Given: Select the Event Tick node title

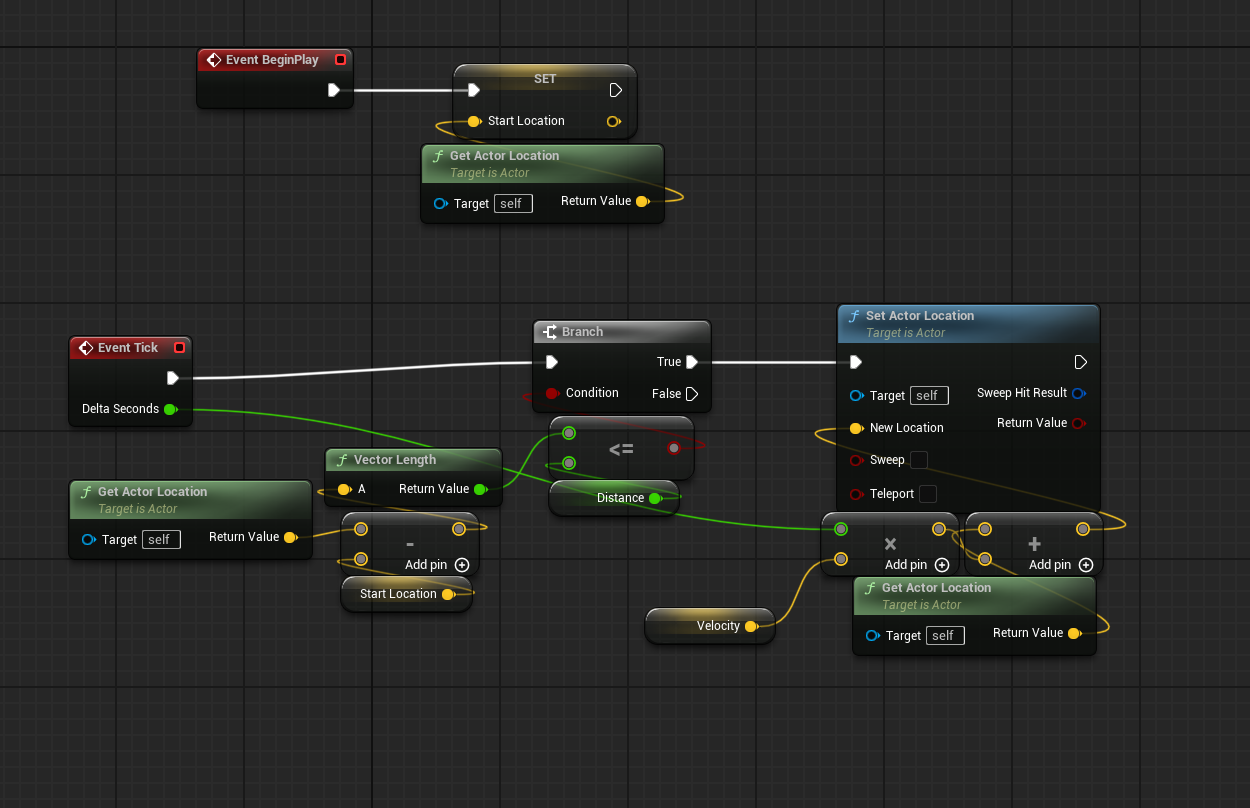Looking at the screenshot, I should [128, 348].
